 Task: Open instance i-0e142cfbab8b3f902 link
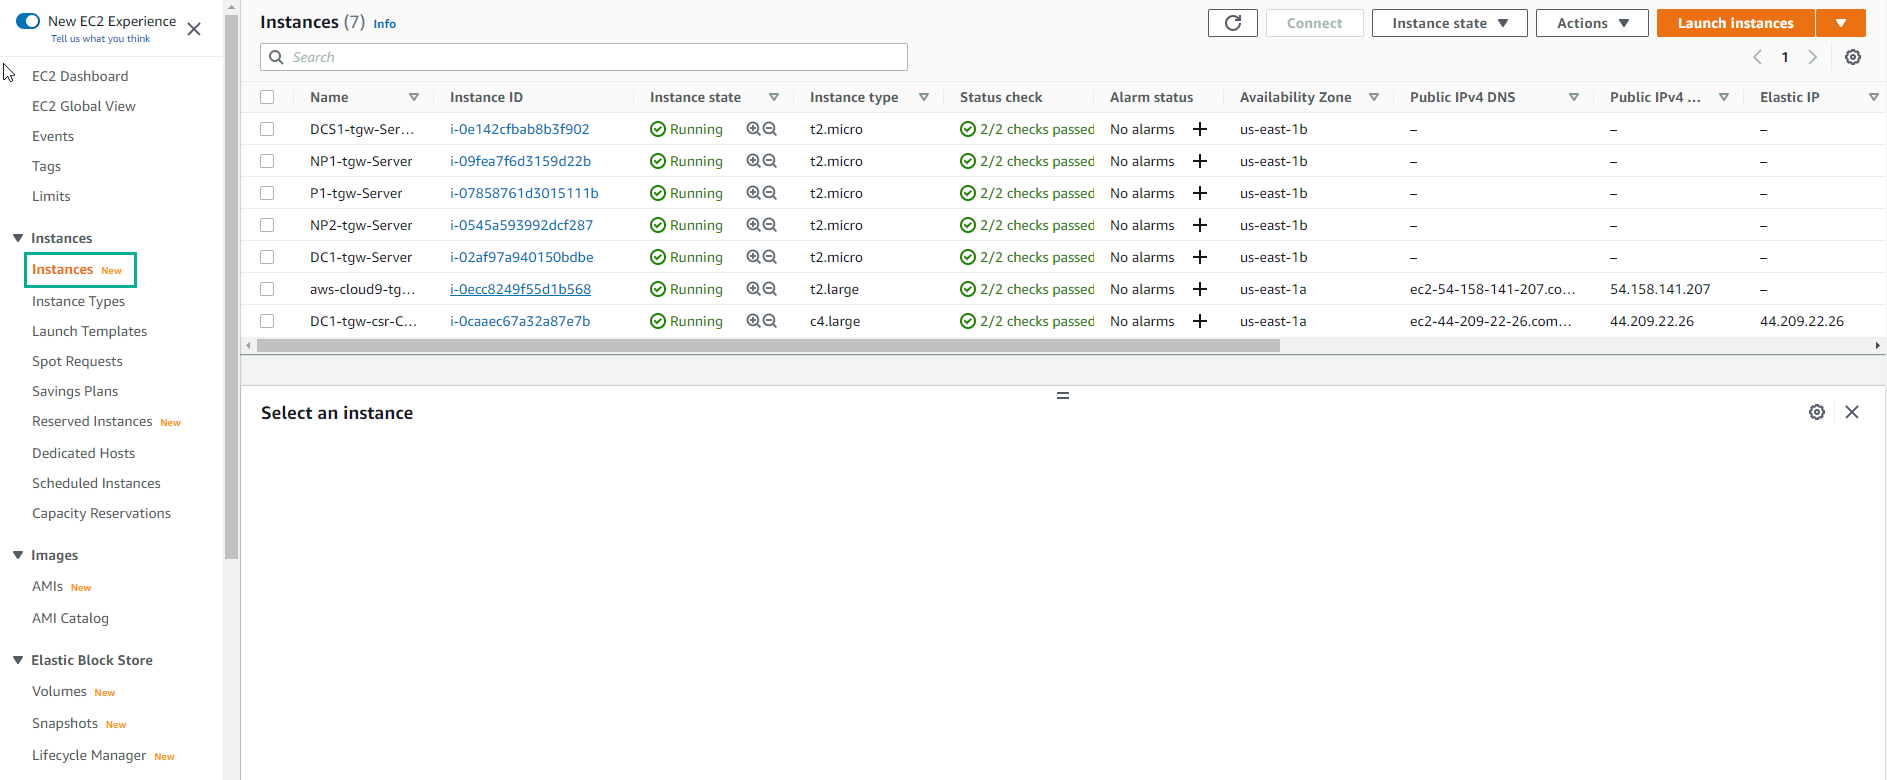(519, 129)
